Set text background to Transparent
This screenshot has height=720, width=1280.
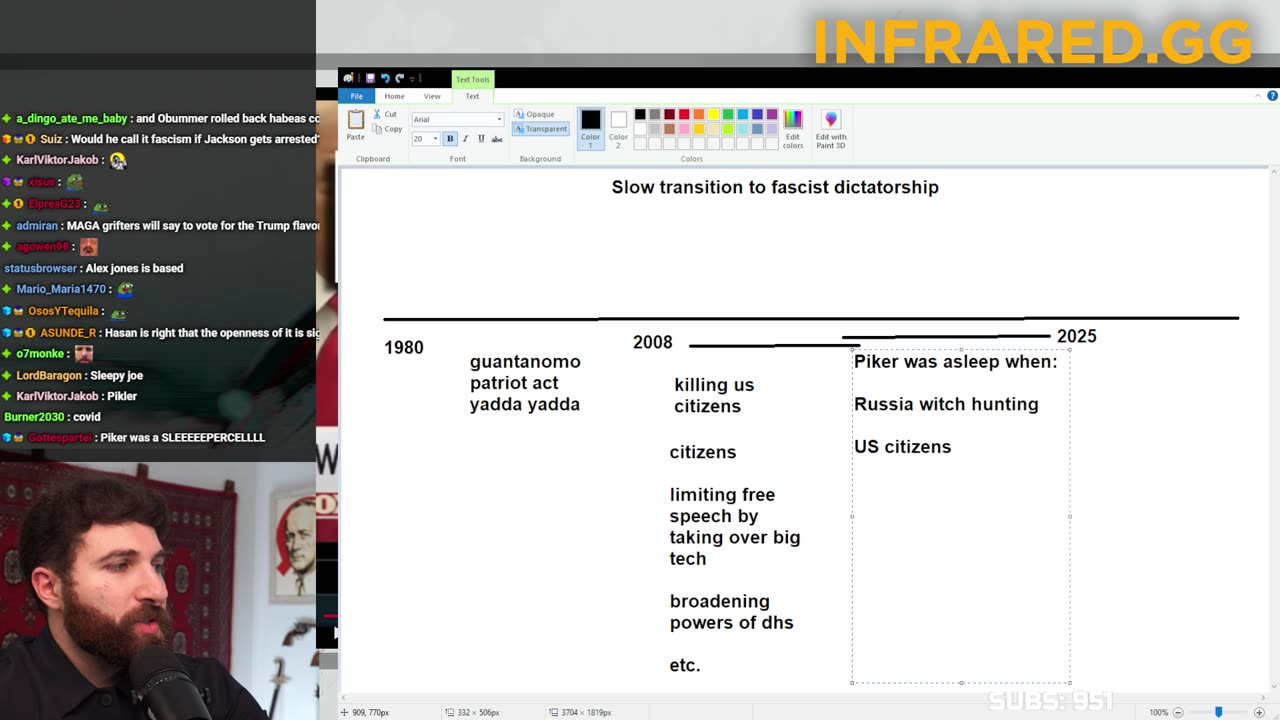click(540, 128)
